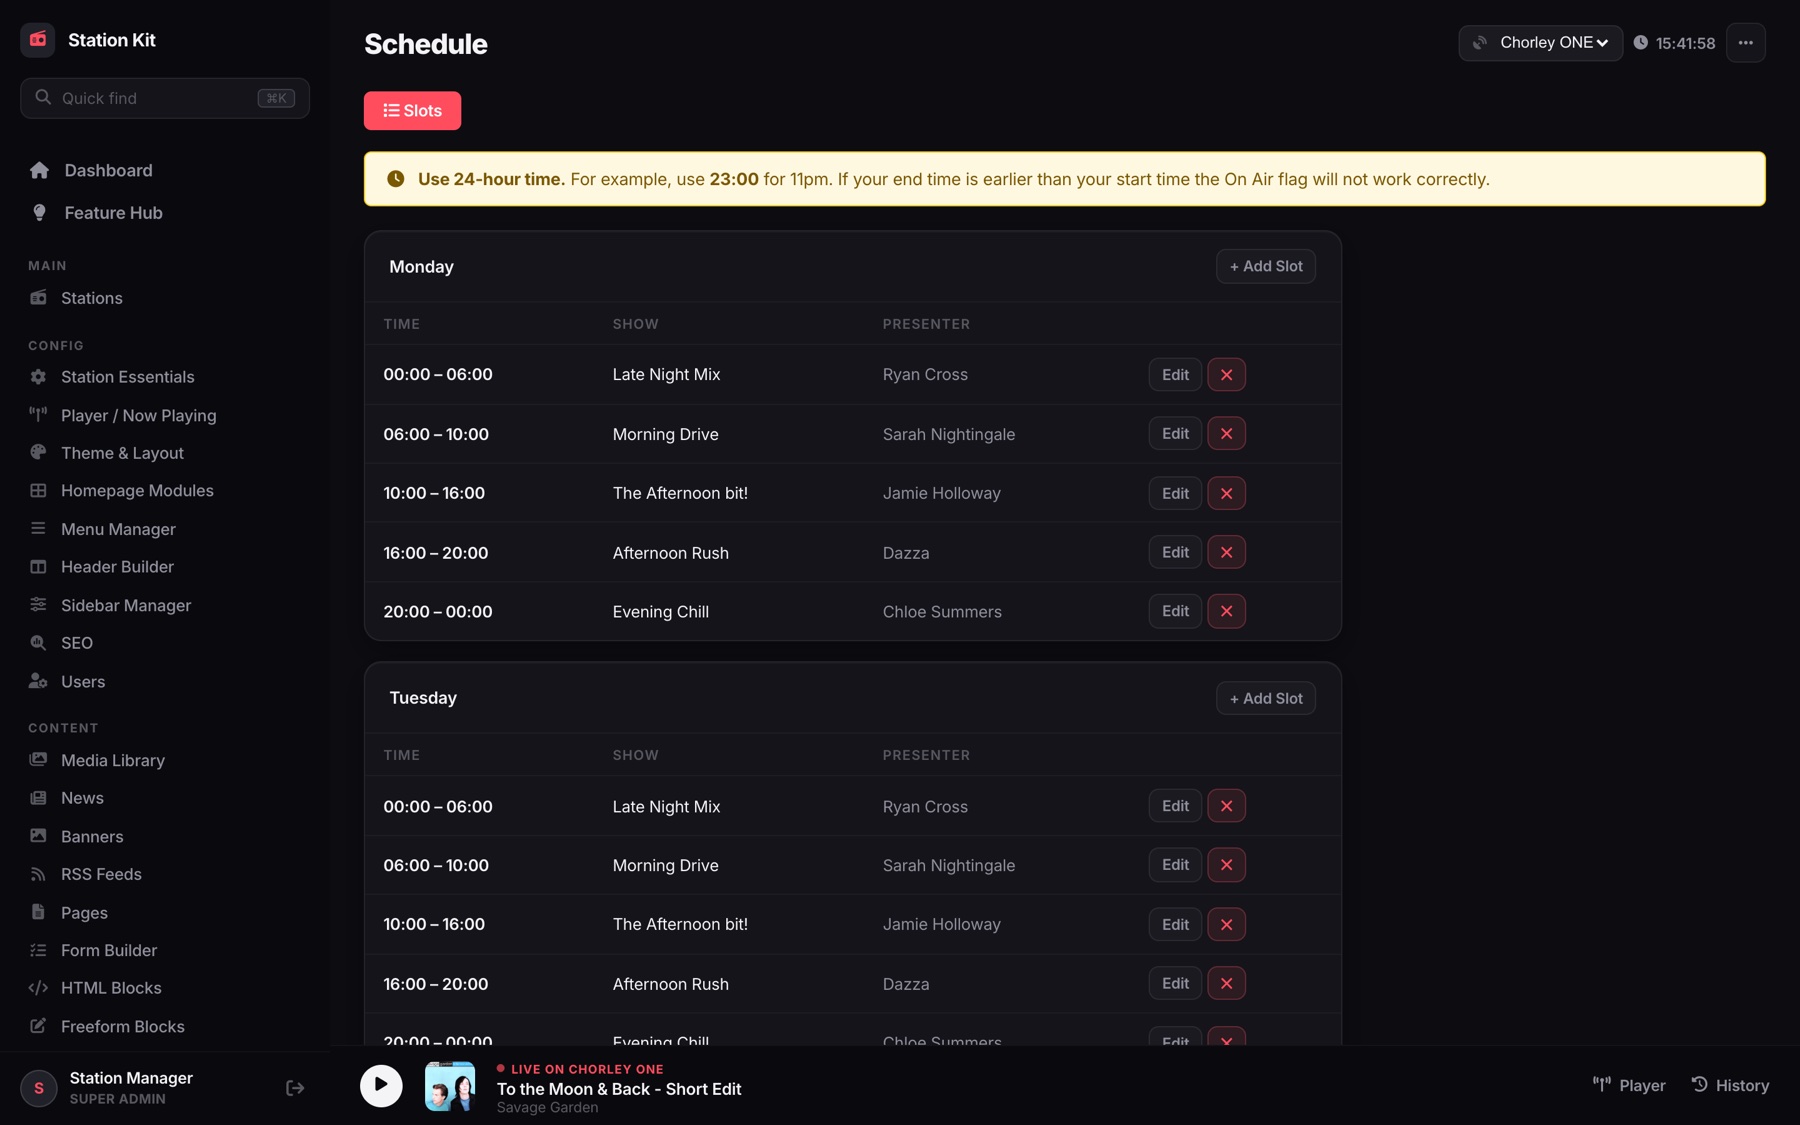The height and width of the screenshot is (1125, 1800).
Task: Open the Player panel in bottom bar
Action: click(x=1629, y=1085)
